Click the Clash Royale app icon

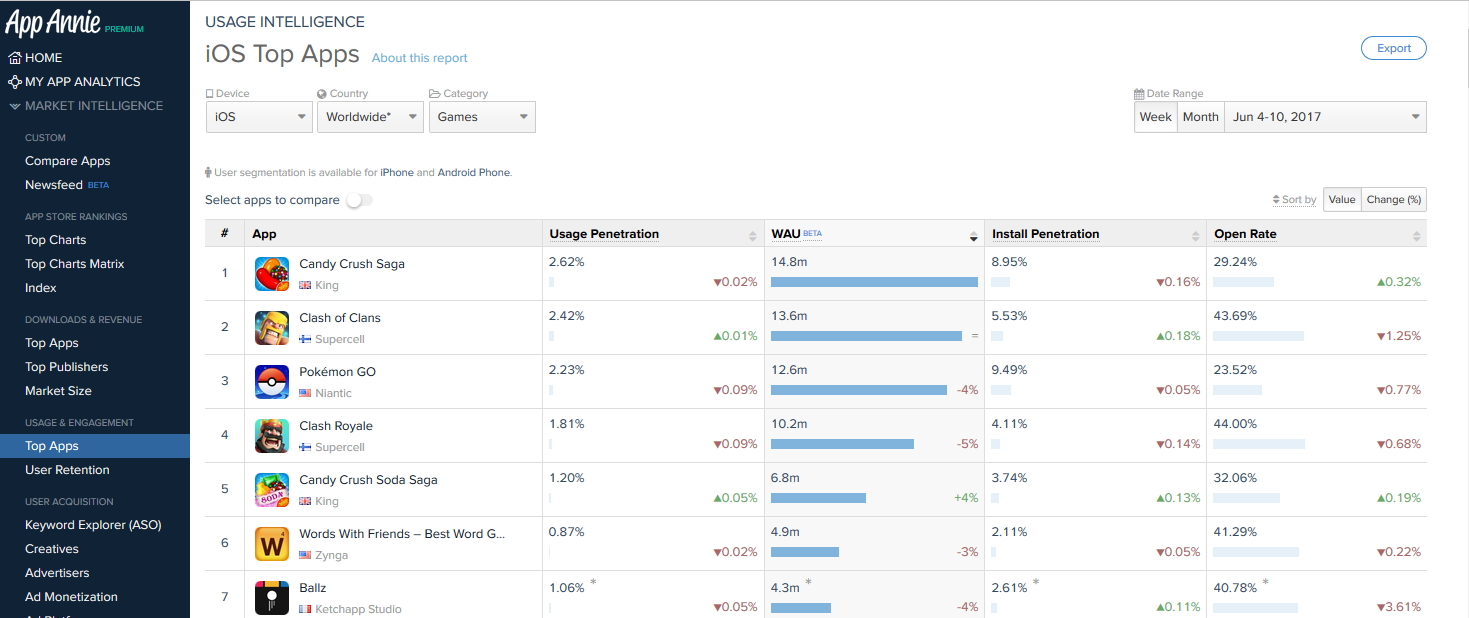tap(272, 436)
